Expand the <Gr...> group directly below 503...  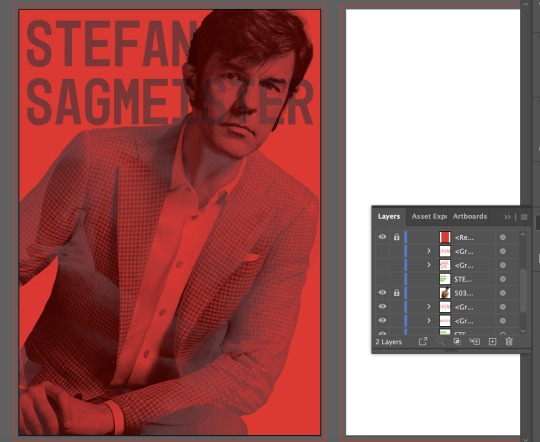[x=429, y=306]
